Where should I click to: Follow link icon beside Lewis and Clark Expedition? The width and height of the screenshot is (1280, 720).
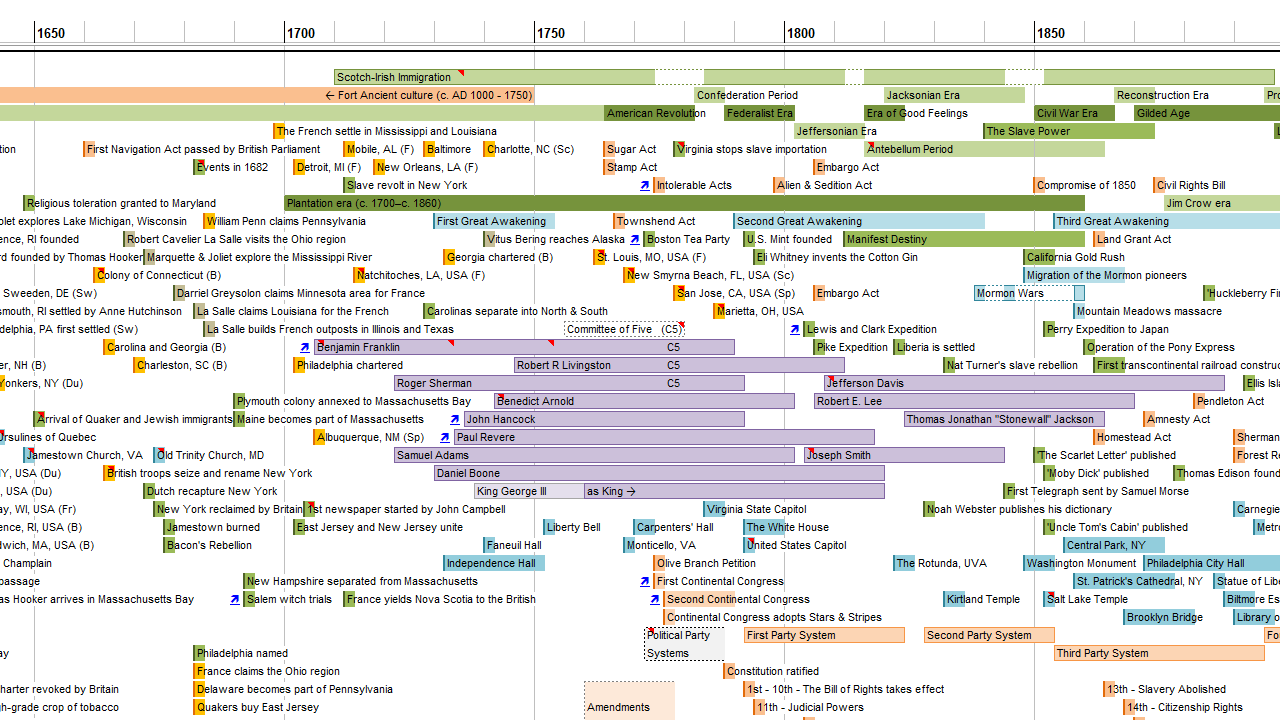(x=795, y=330)
